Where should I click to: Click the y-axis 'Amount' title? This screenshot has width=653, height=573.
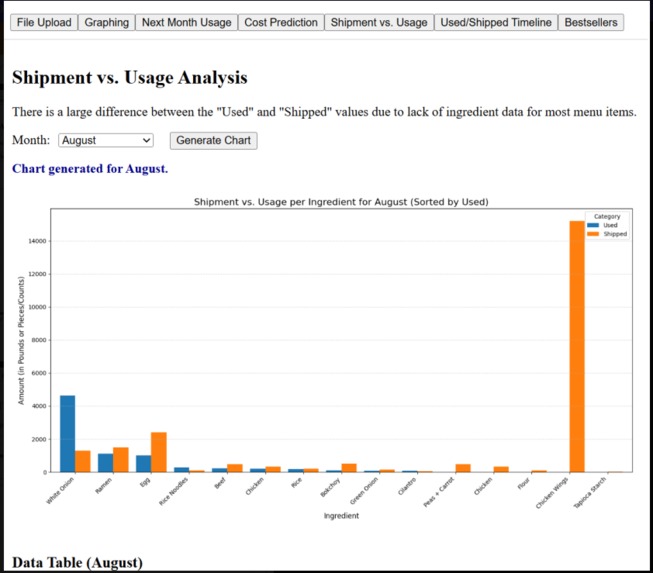pos(21,341)
